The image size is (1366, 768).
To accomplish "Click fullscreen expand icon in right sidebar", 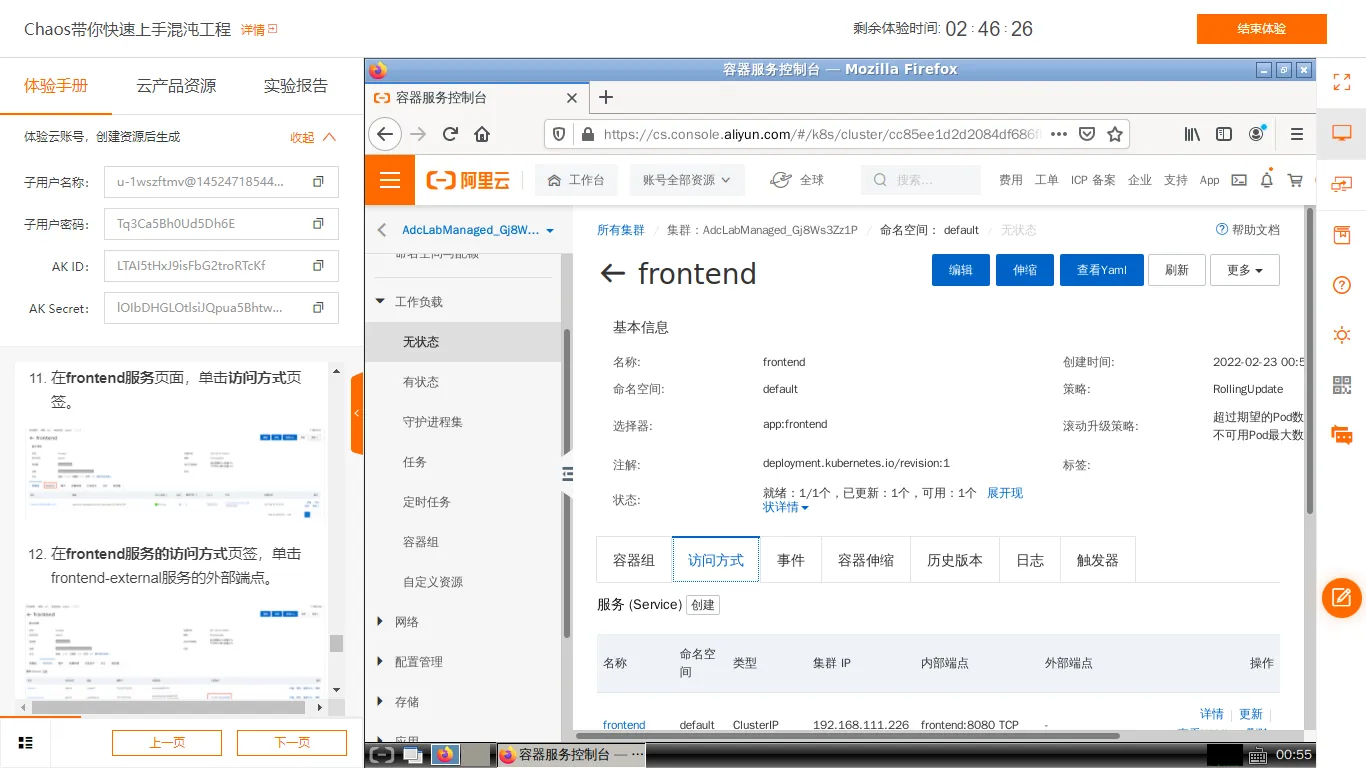I will [1342, 82].
